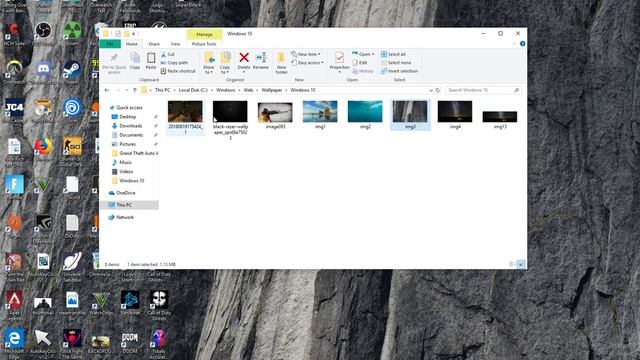Click This PC in the address path
This screenshot has height=360, width=640.
[x=162, y=90]
